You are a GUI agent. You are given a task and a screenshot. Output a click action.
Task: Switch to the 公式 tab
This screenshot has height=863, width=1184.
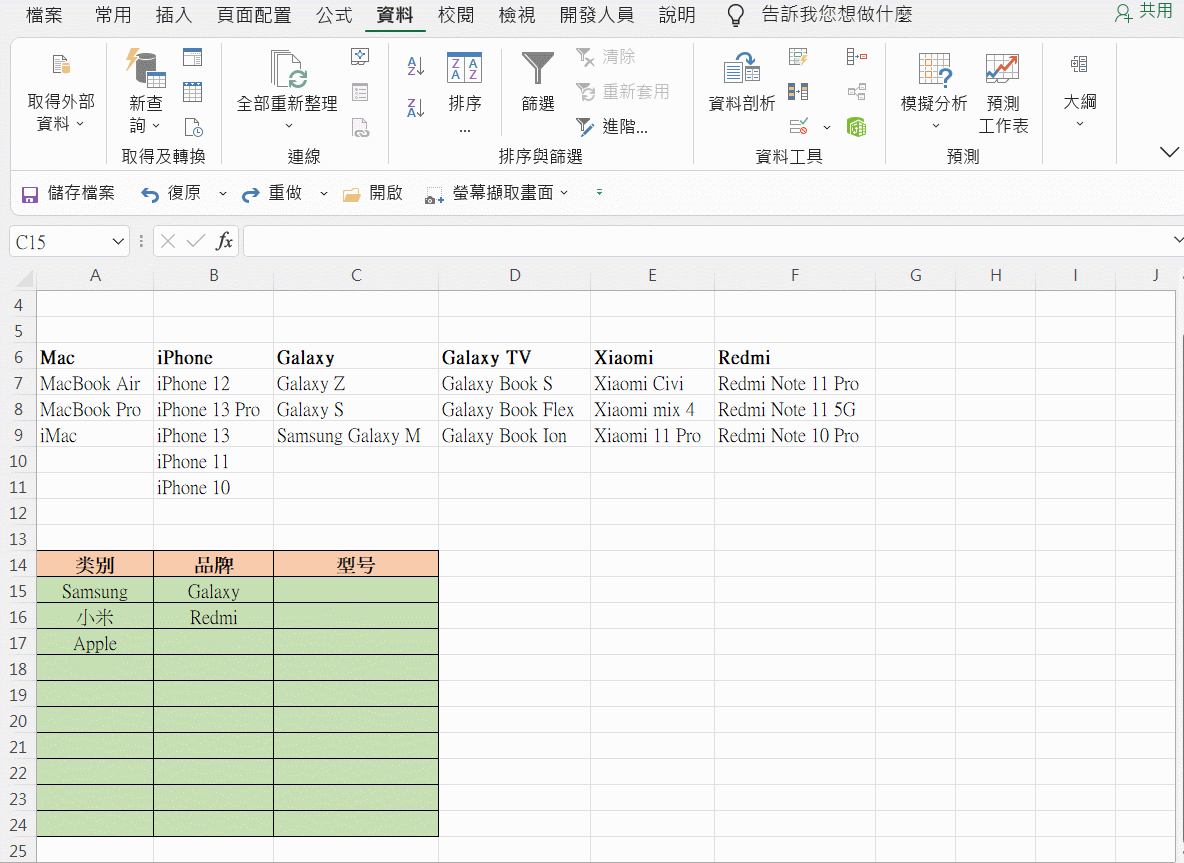click(334, 15)
